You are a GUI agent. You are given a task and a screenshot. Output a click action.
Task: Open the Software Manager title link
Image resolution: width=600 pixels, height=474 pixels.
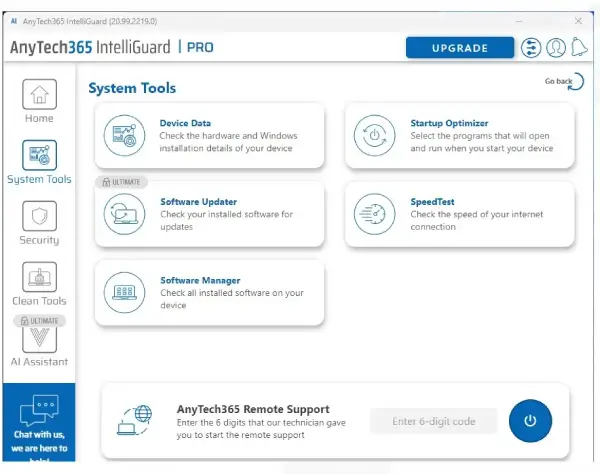[200, 280]
